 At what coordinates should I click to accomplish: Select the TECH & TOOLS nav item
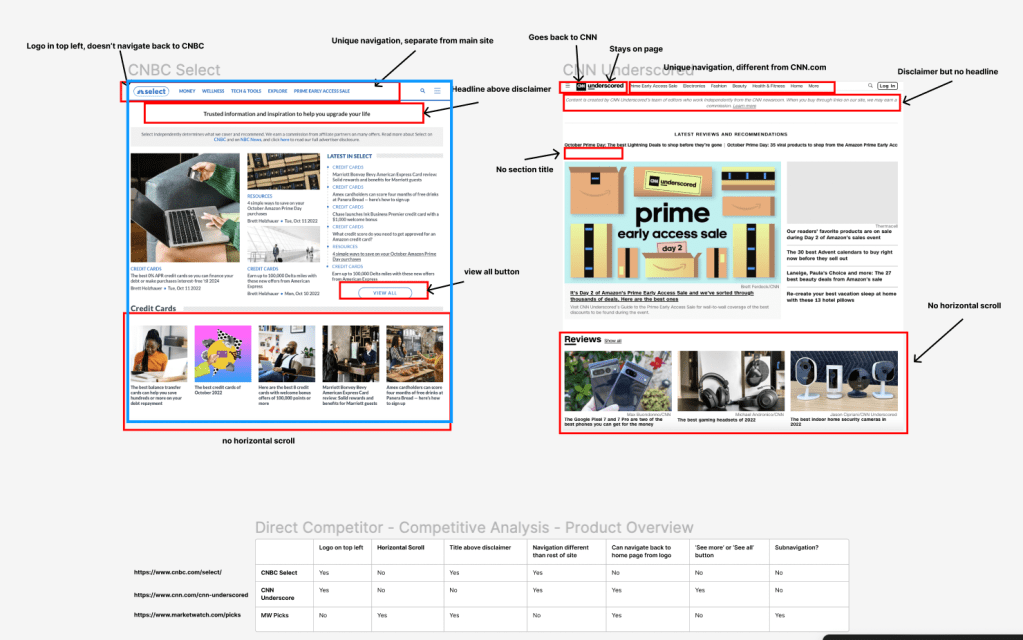click(246, 91)
